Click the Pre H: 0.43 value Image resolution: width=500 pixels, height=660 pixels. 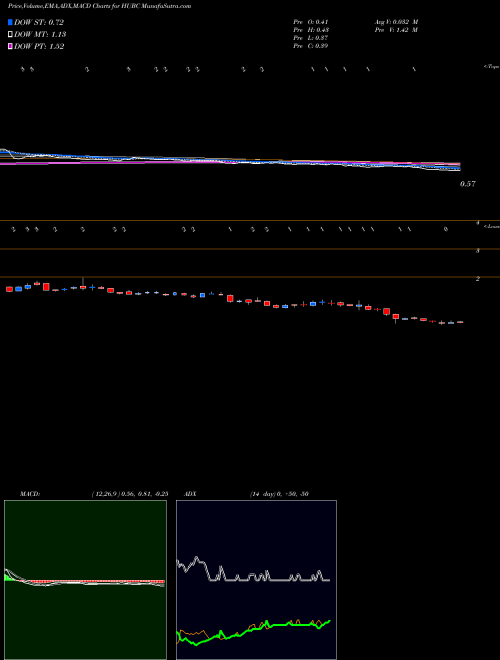tap(311, 30)
